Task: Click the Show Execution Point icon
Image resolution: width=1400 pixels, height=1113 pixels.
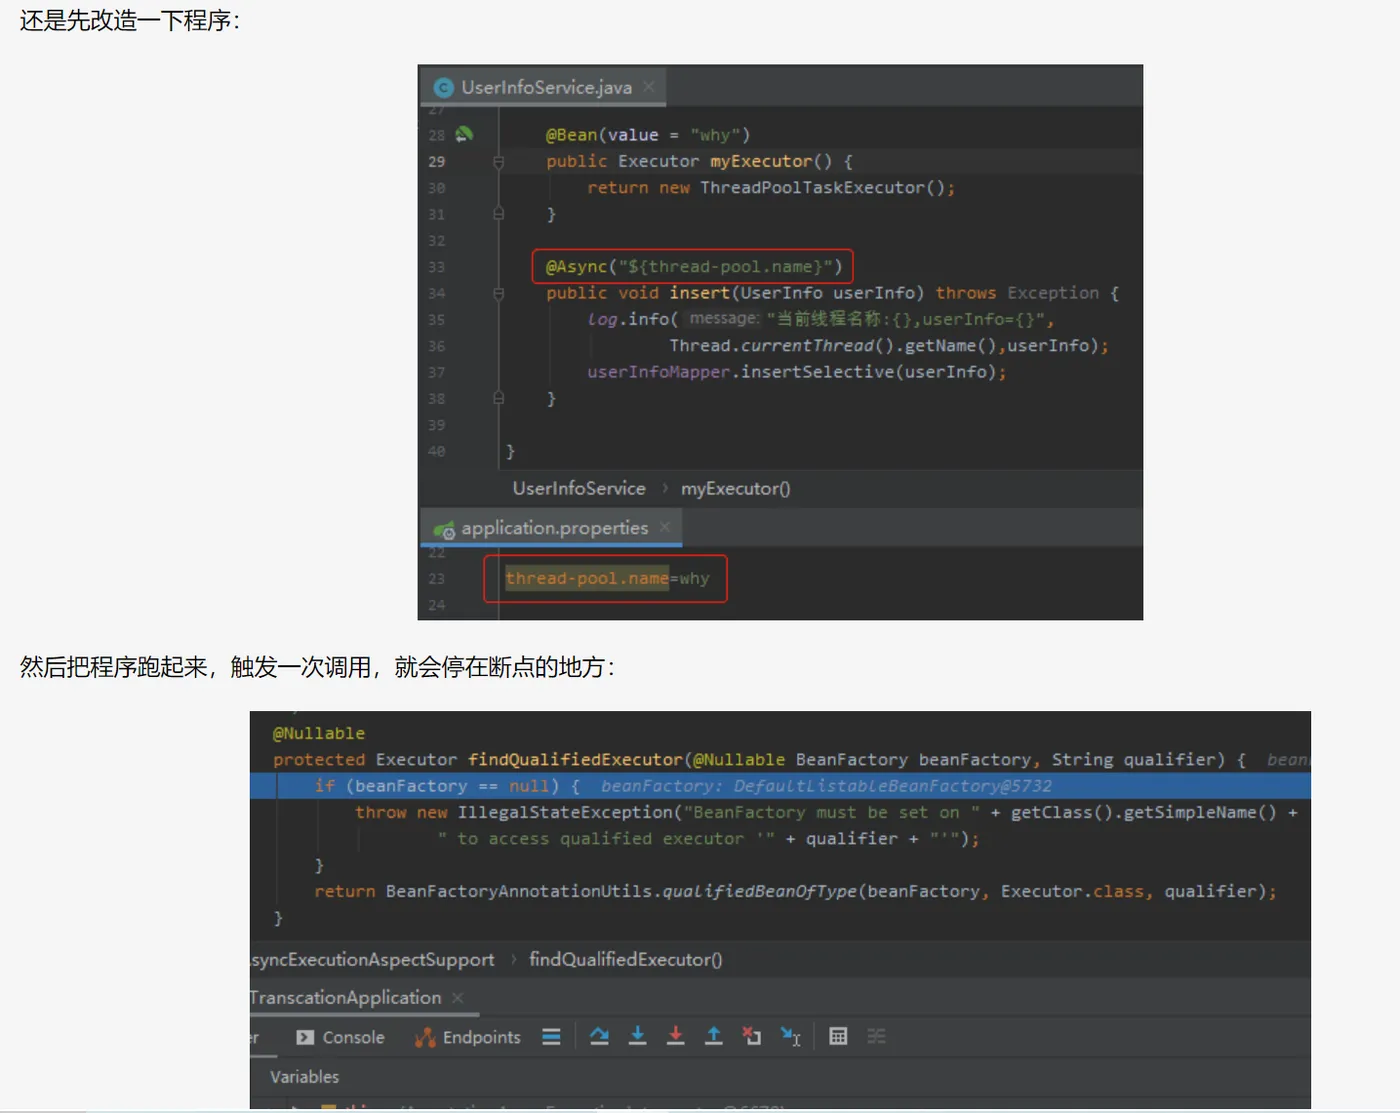Action: [551, 1037]
